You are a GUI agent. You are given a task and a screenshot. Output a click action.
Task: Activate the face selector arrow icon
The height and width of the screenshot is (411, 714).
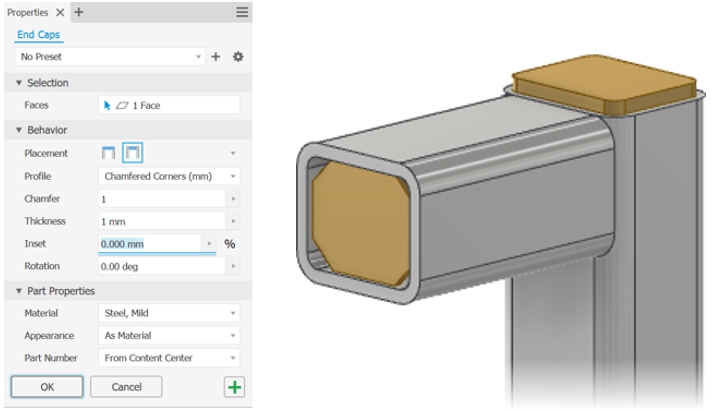coord(107,105)
